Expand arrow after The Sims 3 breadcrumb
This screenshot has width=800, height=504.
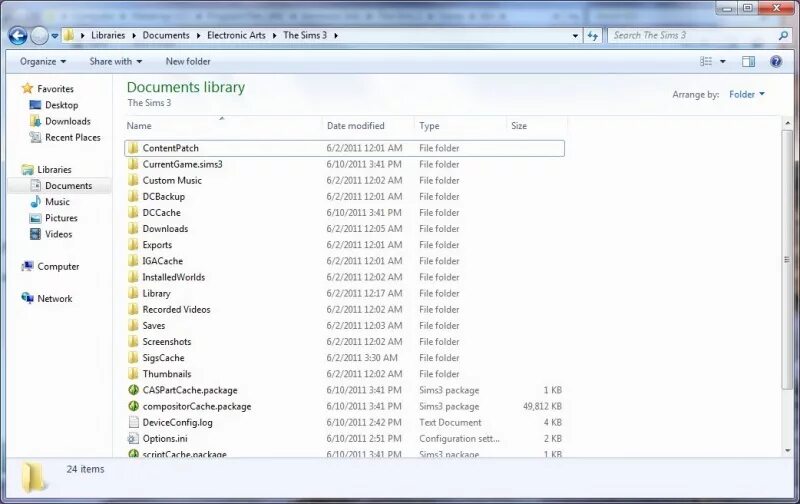pos(336,36)
